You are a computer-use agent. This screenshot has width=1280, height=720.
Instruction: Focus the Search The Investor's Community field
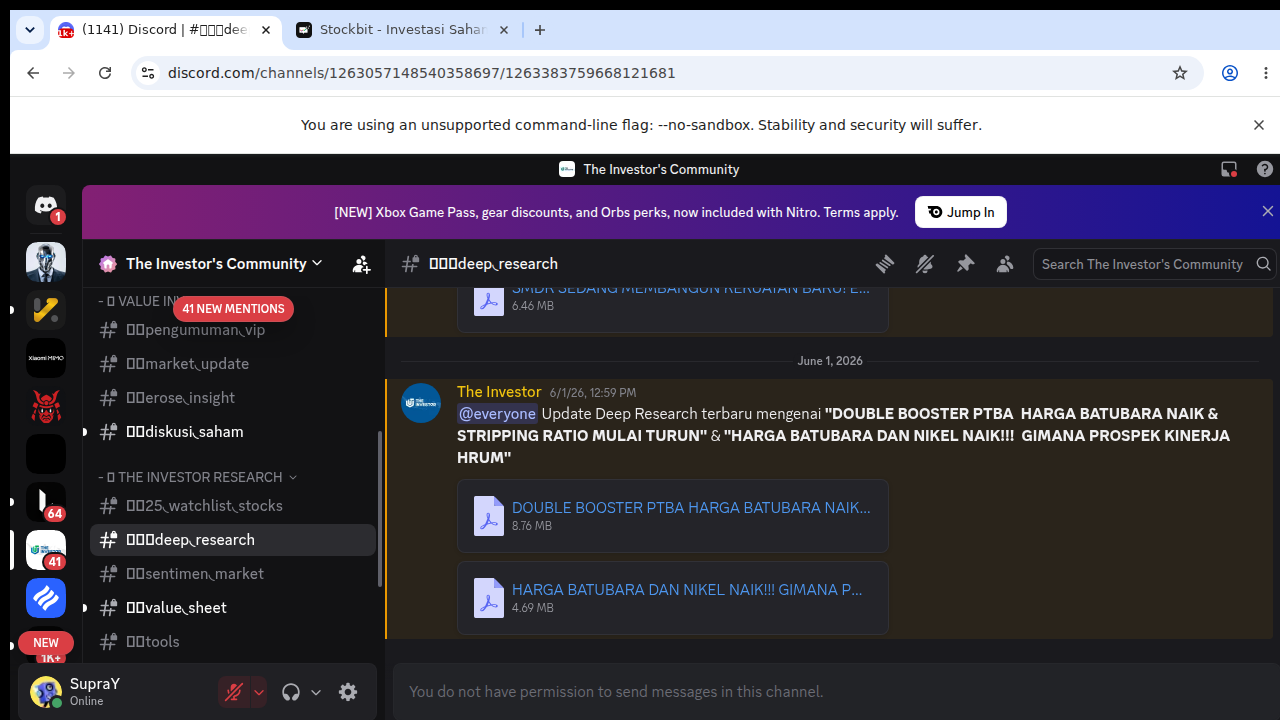coord(1155,264)
